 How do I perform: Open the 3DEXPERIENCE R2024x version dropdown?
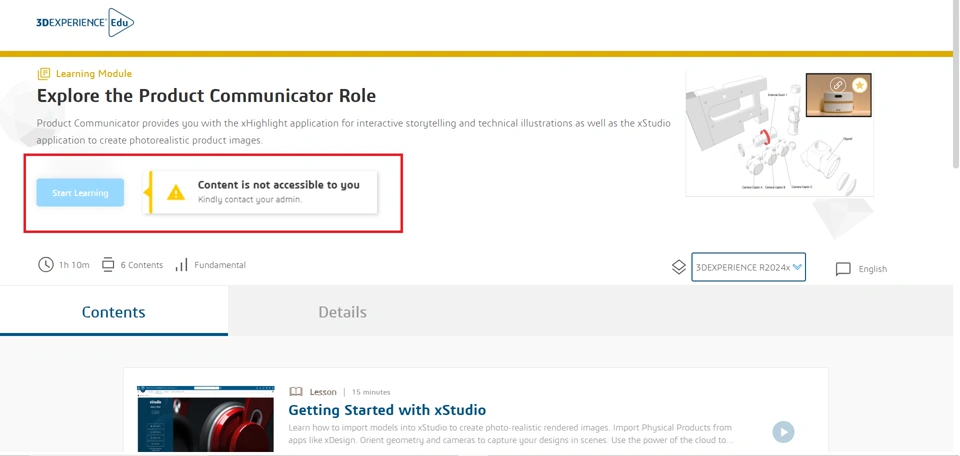[748, 267]
